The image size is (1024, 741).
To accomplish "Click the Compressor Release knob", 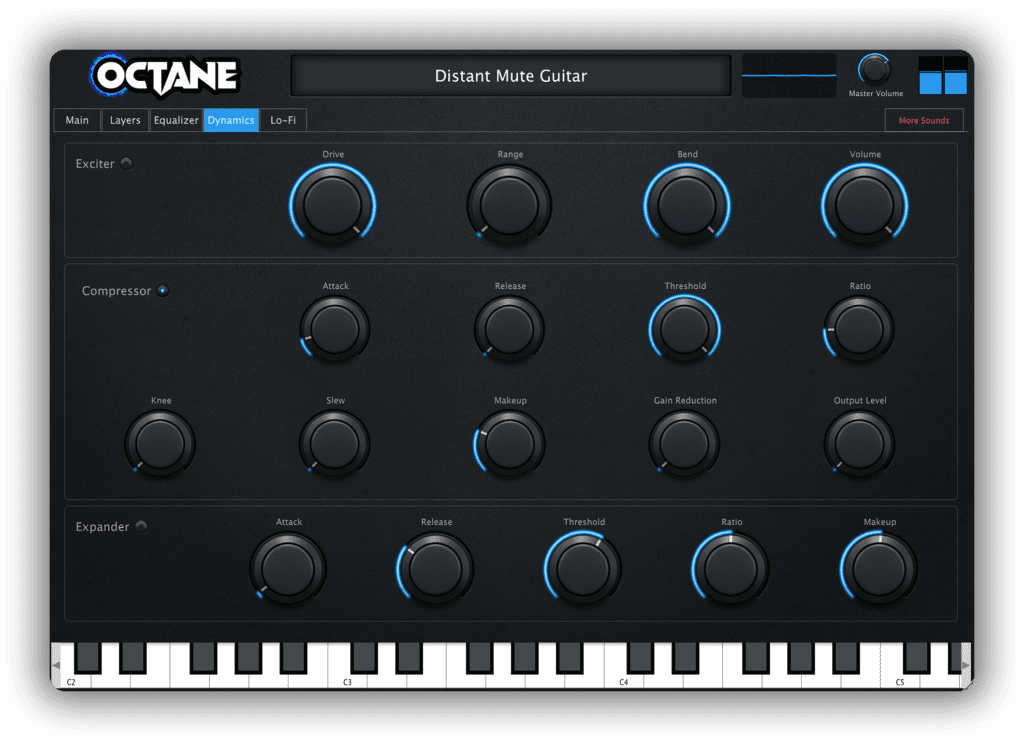I will pyautogui.click(x=509, y=328).
